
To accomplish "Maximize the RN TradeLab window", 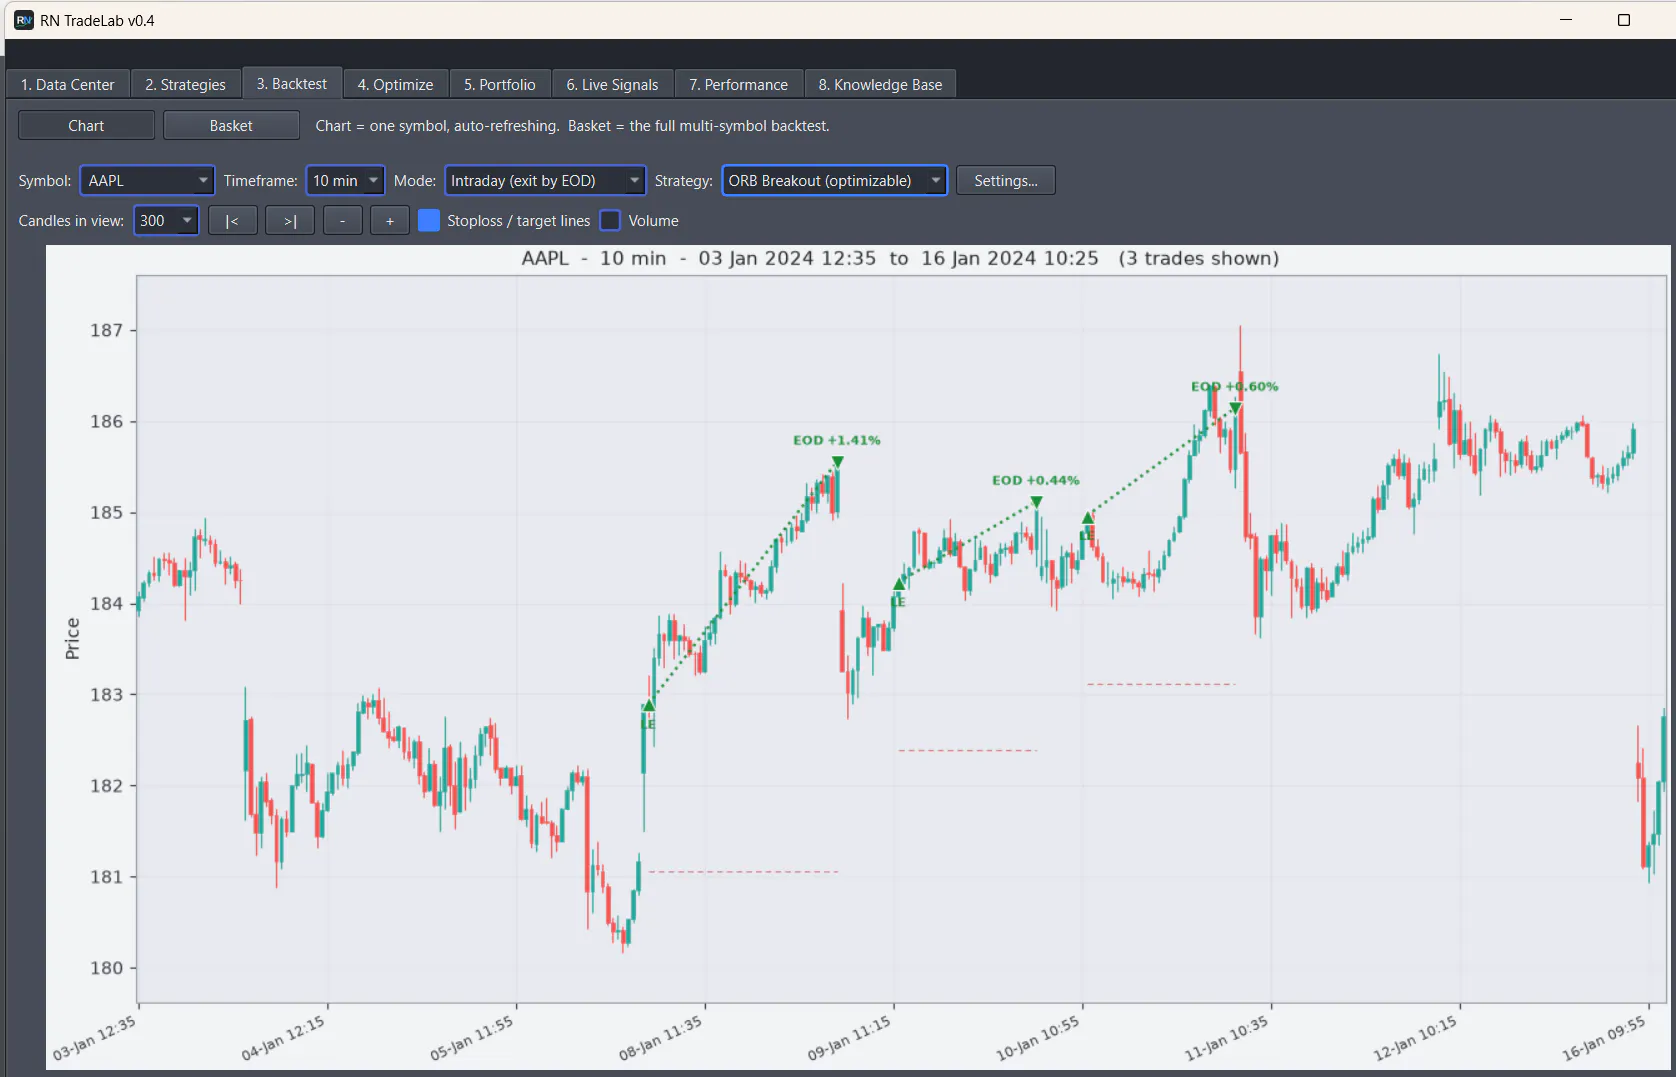I will coord(1624,20).
